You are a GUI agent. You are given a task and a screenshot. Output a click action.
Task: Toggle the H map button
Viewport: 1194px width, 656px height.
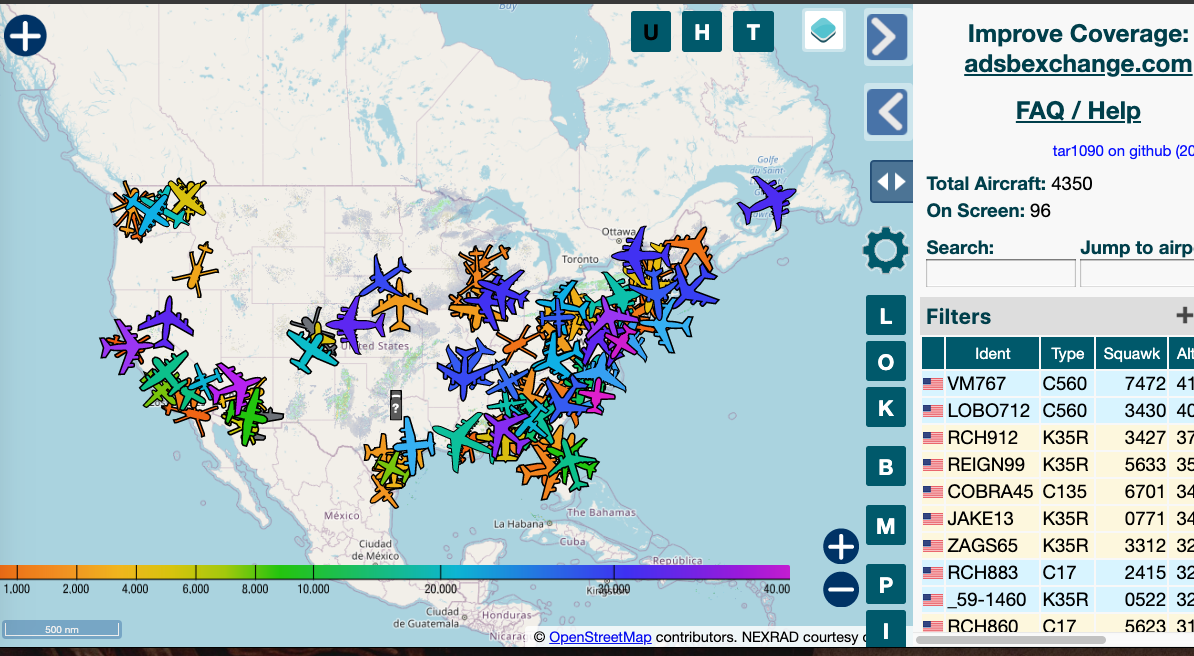point(702,32)
